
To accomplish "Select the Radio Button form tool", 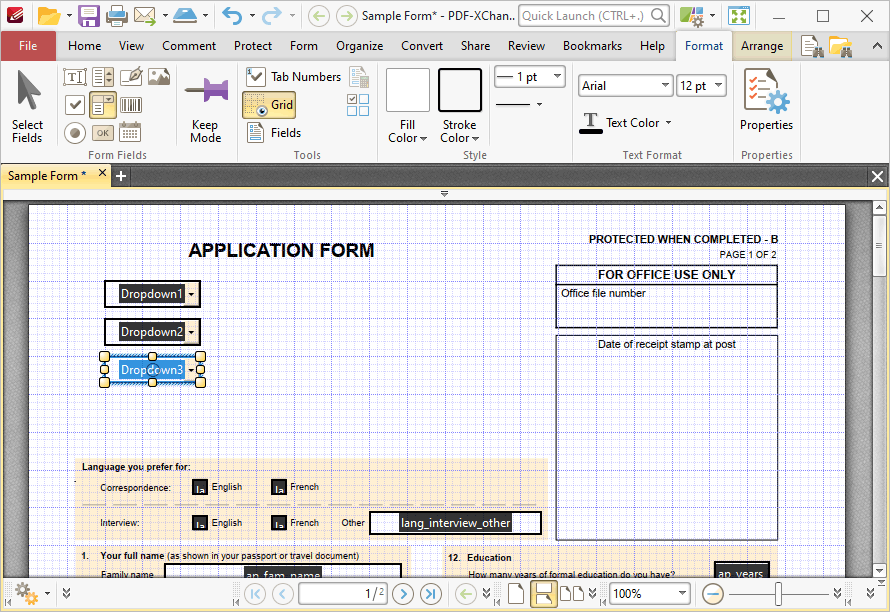I will (74, 132).
